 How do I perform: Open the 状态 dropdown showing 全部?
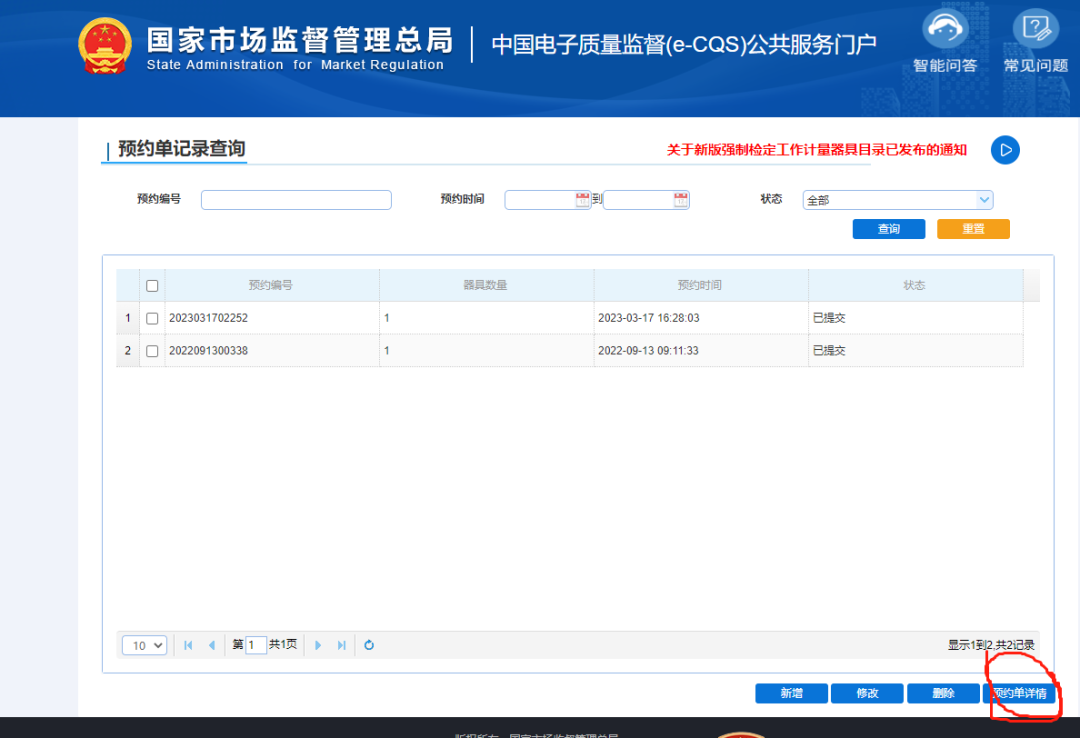897,199
